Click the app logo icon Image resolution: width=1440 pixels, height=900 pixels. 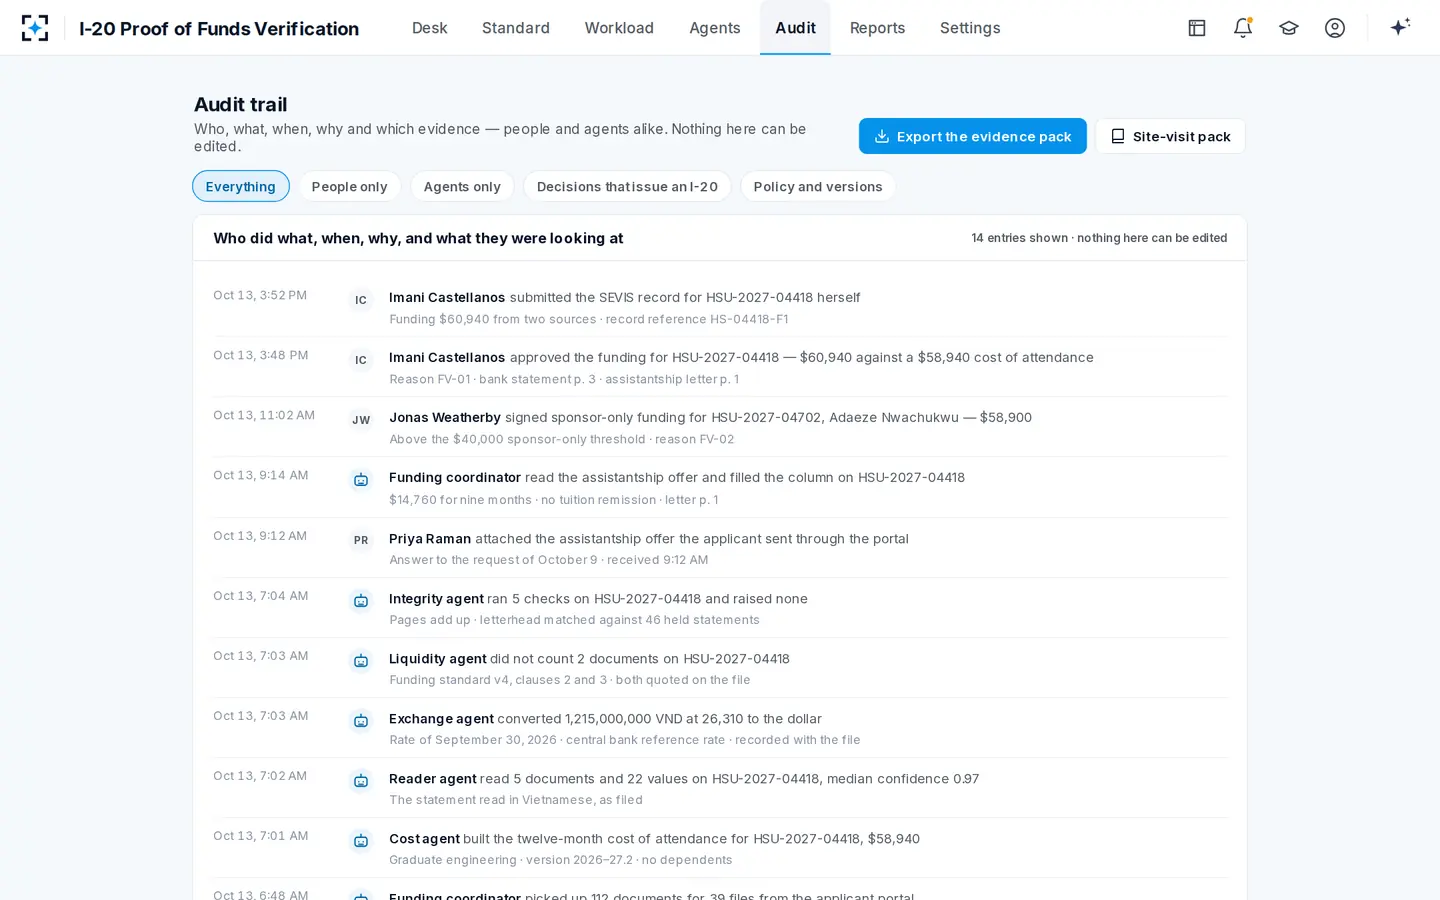point(35,28)
